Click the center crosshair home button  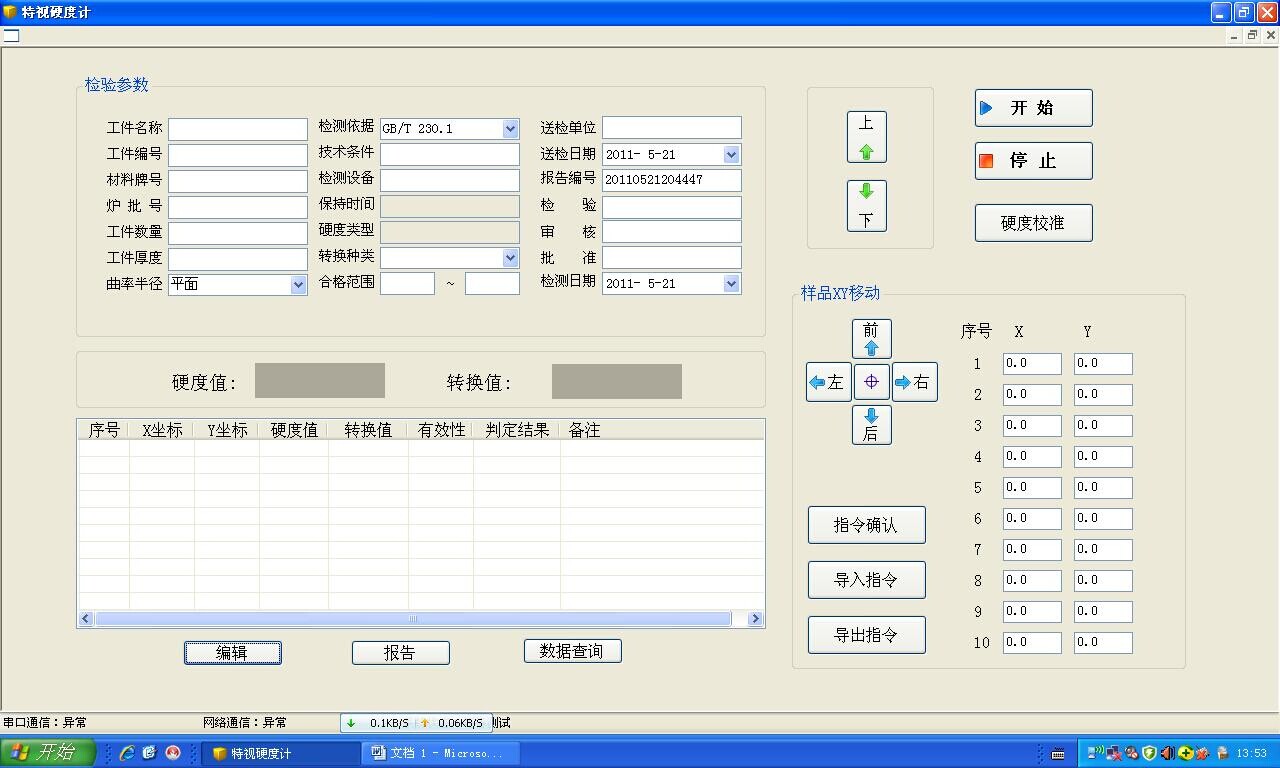coord(871,382)
